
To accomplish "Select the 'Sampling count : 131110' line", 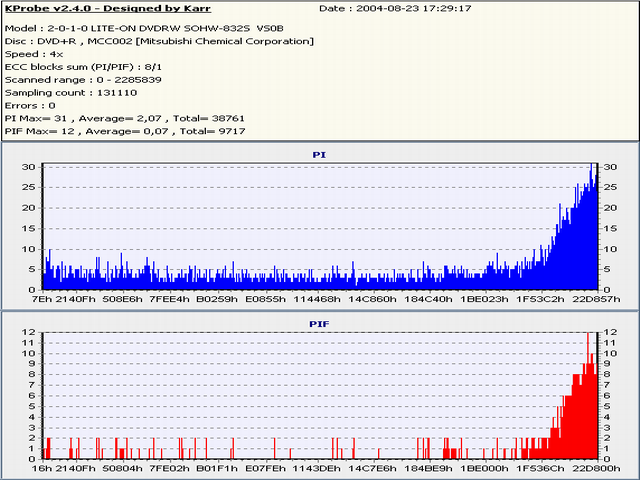I will pos(71,93).
